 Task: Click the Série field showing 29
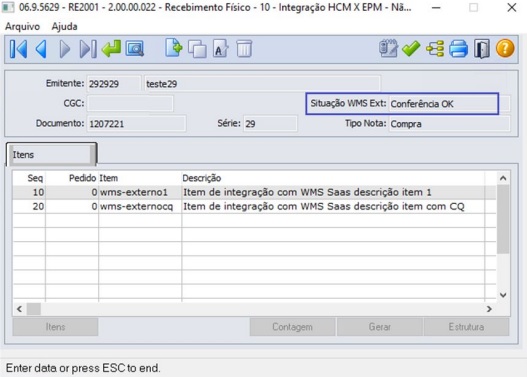tap(271, 124)
